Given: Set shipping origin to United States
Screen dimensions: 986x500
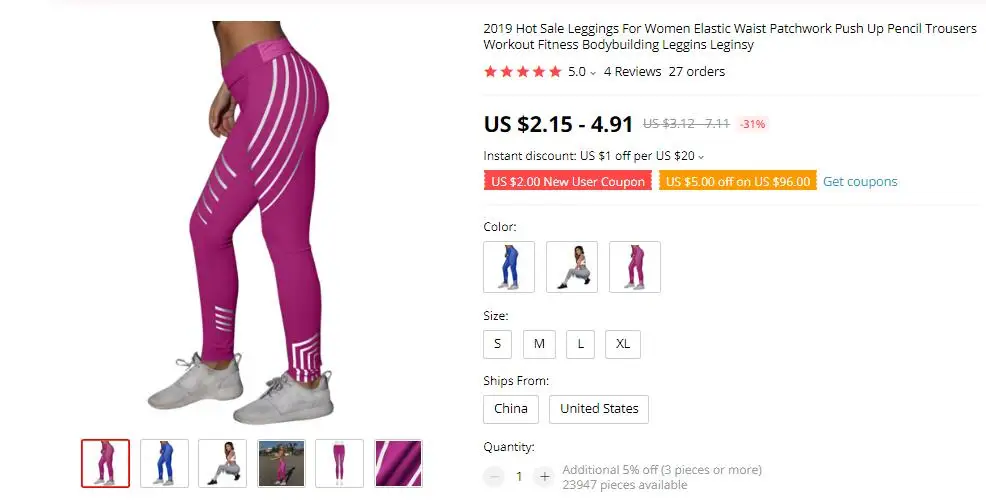Looking at the screenshot, I should click(599, 409).
